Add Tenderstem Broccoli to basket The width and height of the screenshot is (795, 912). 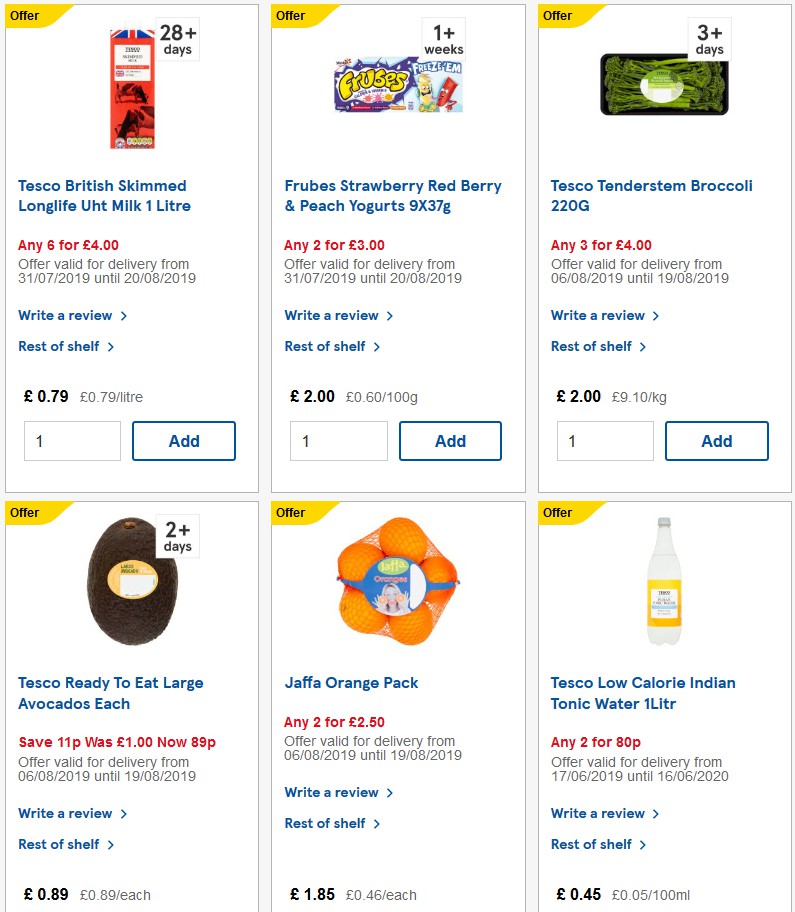click(x=717, y=440)
